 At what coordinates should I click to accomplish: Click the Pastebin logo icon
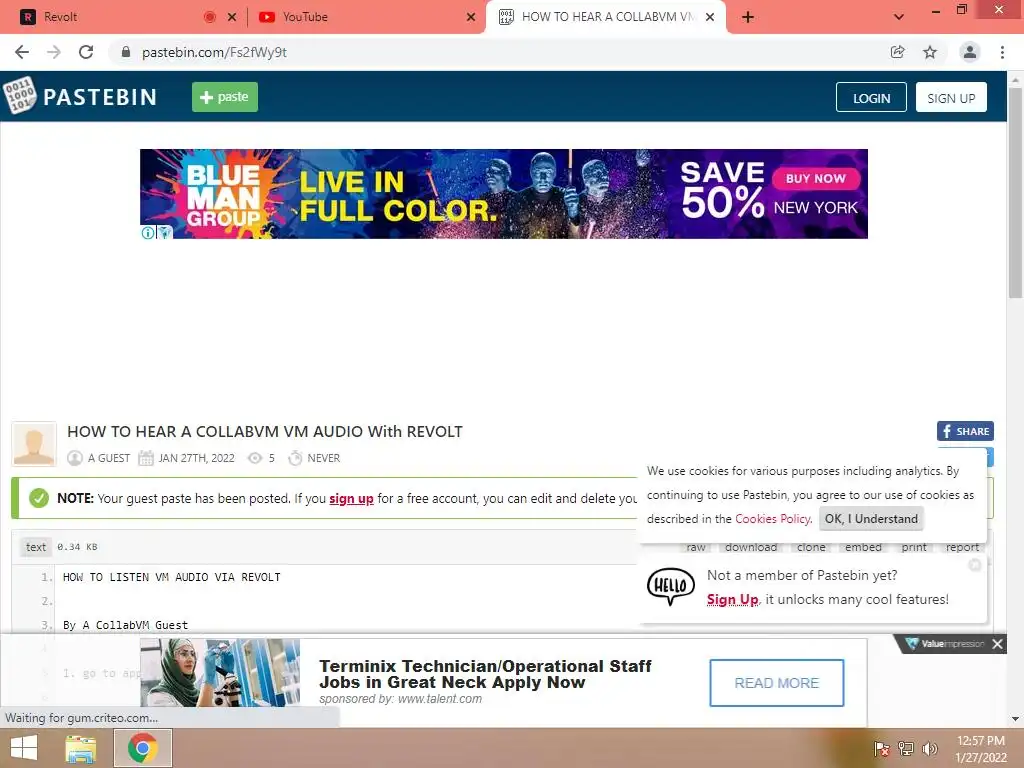[19, 96]
